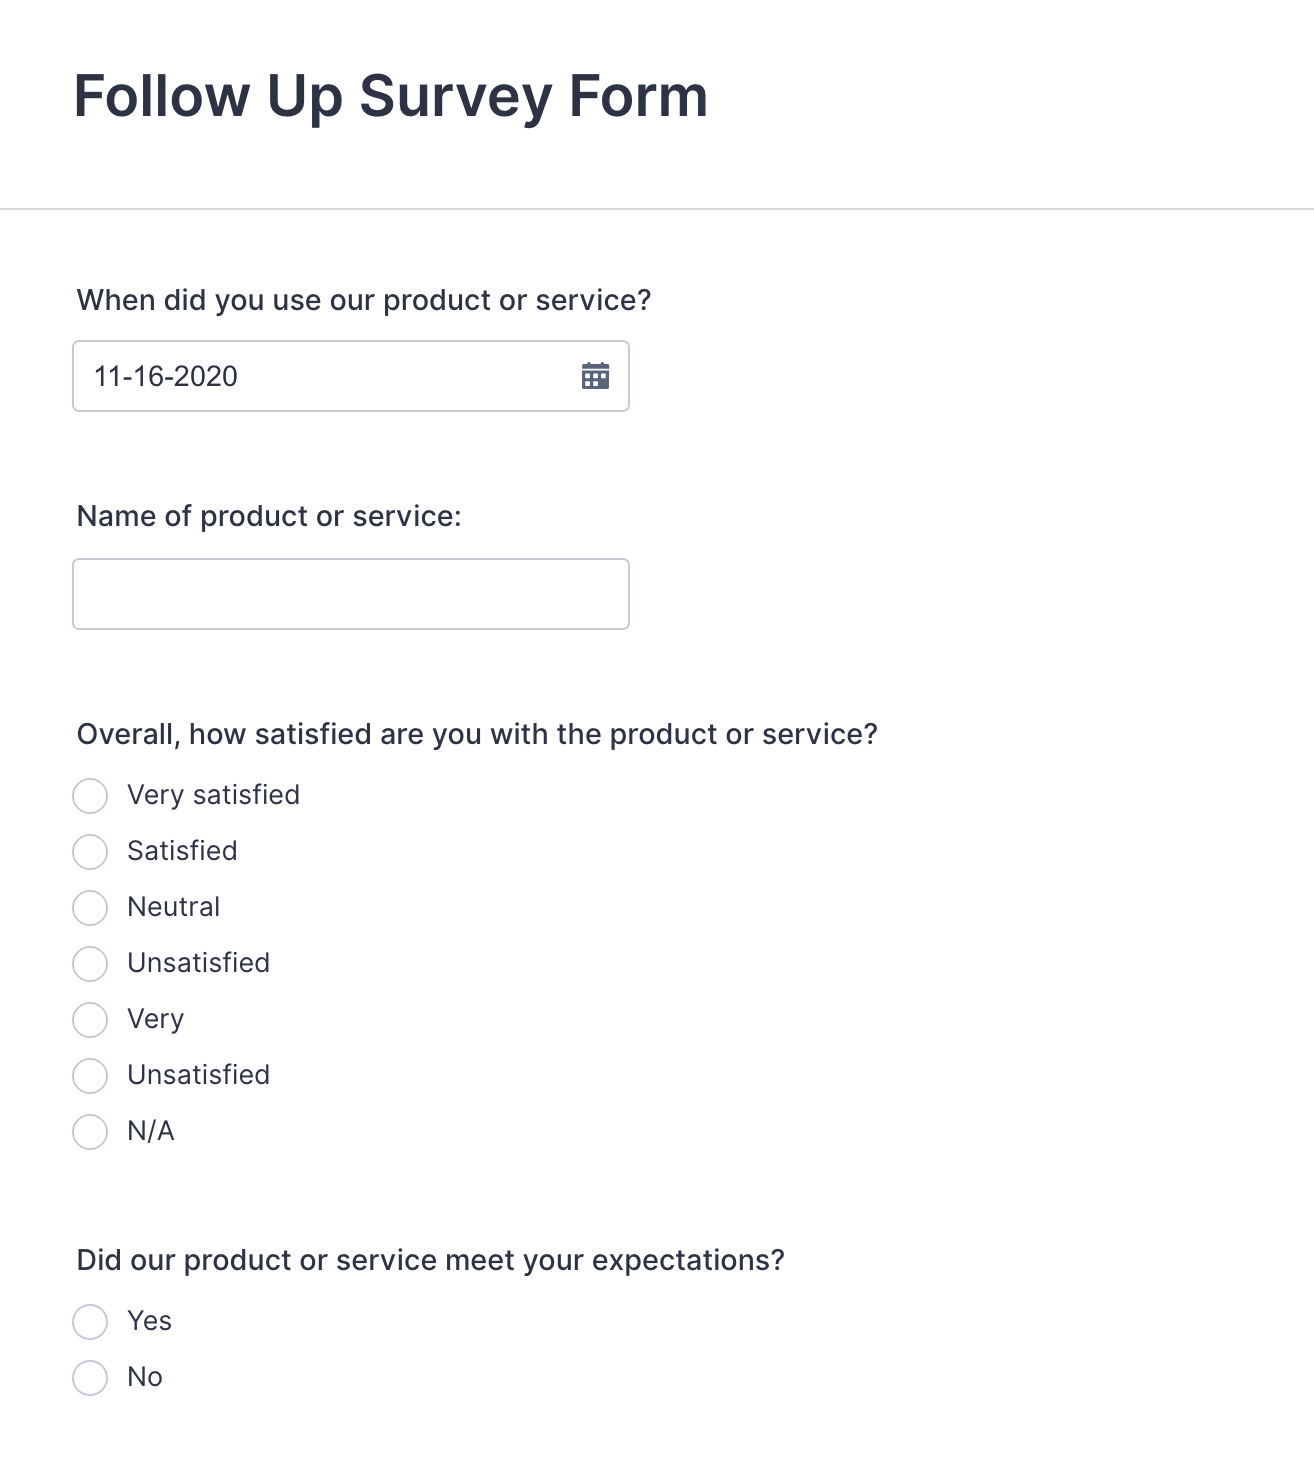Select the No radio circle for expectations
Screen dimensions: 1314x1458
coord(90,1378)
